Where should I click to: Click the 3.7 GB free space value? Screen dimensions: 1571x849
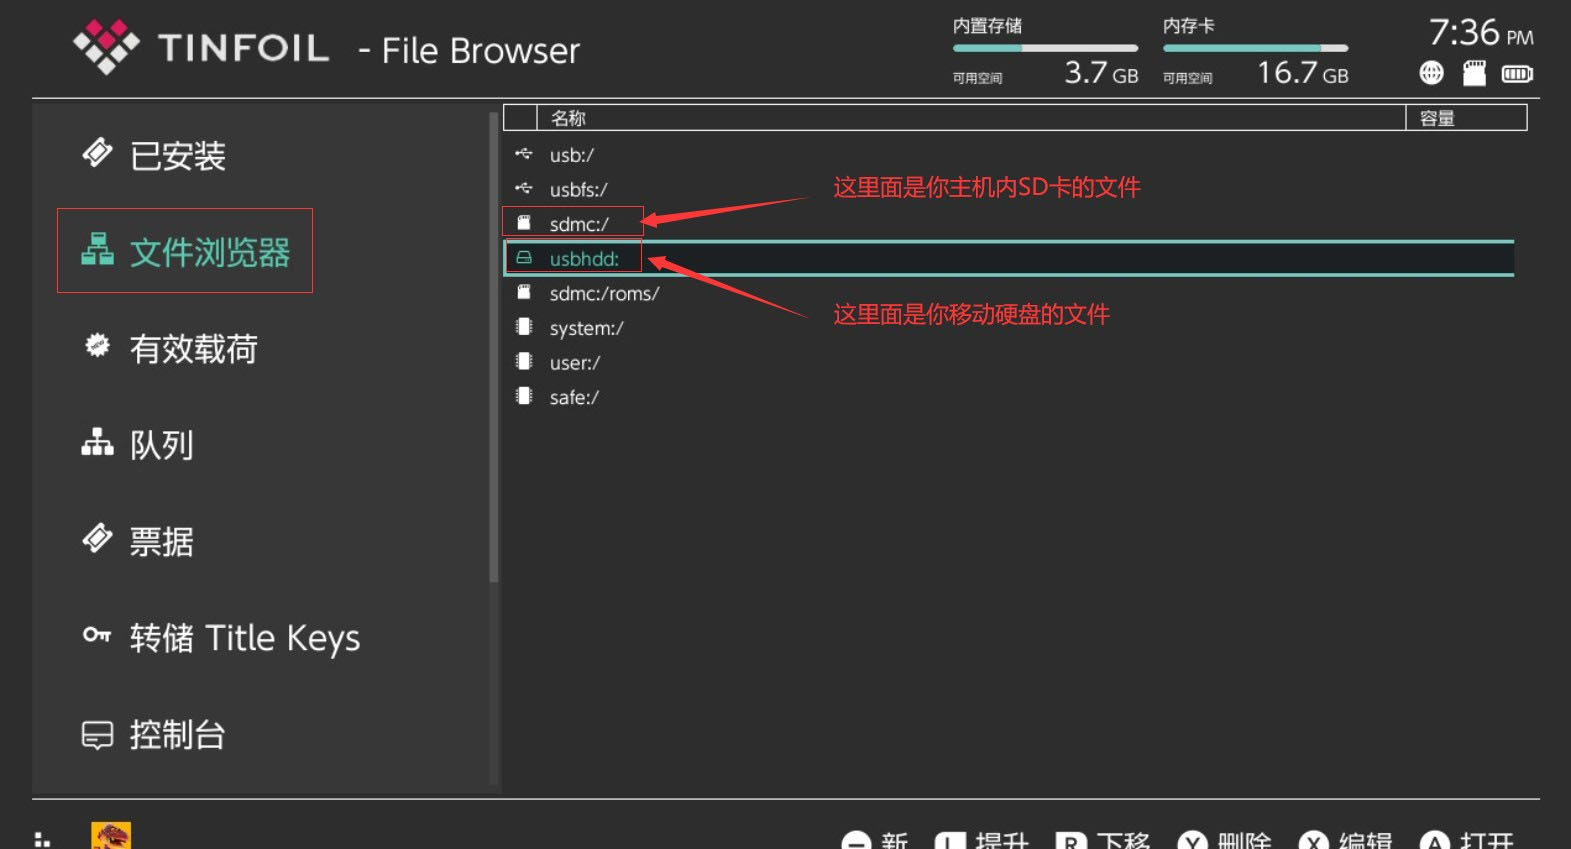[1101, 72]
